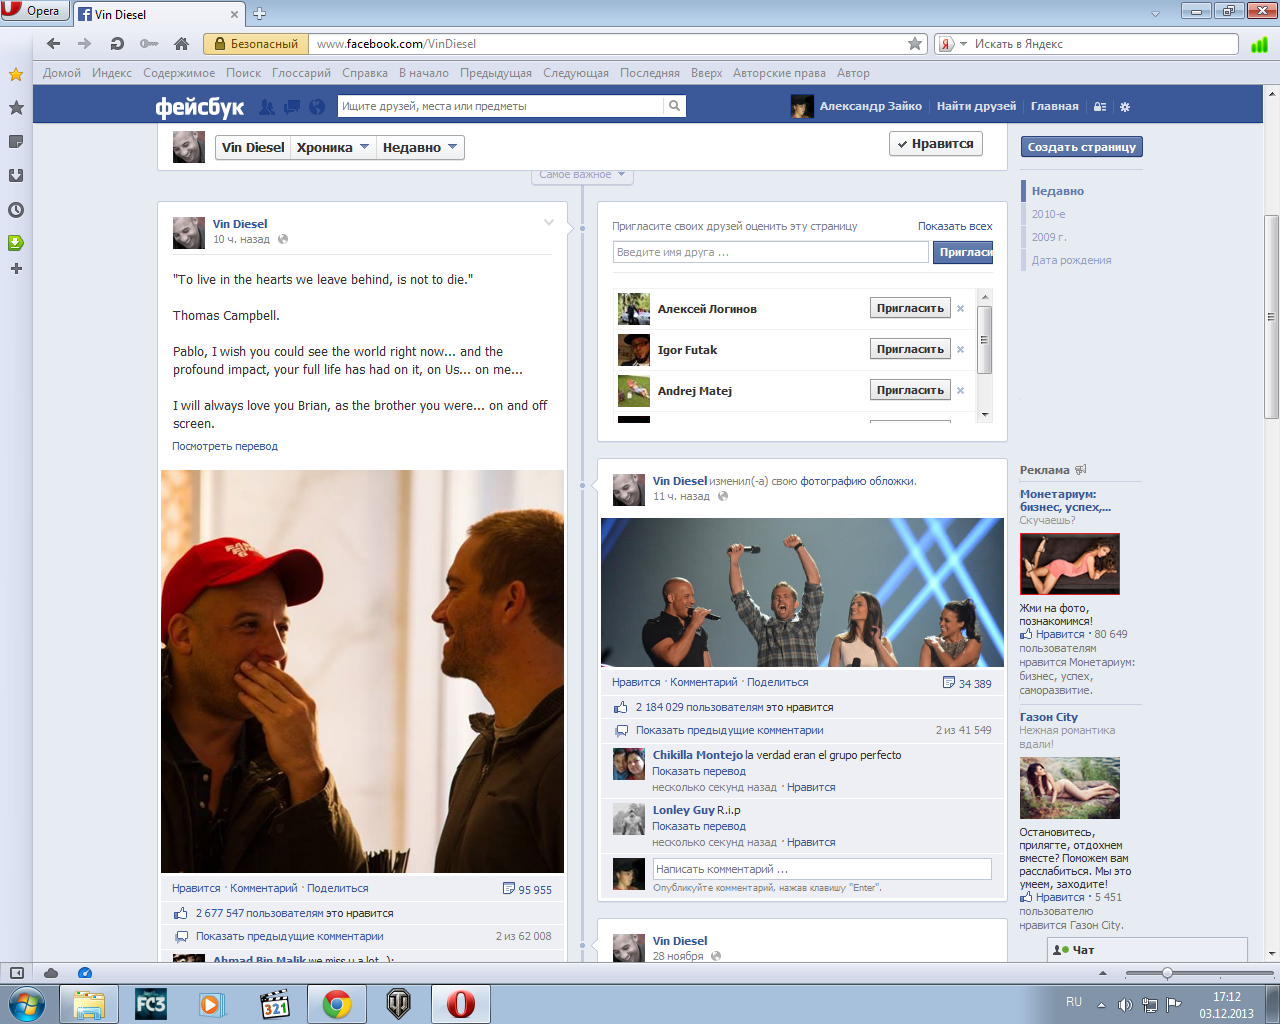Open post options chevron on Vin Diesel post

pyautogui.click(x=548, y=222)
